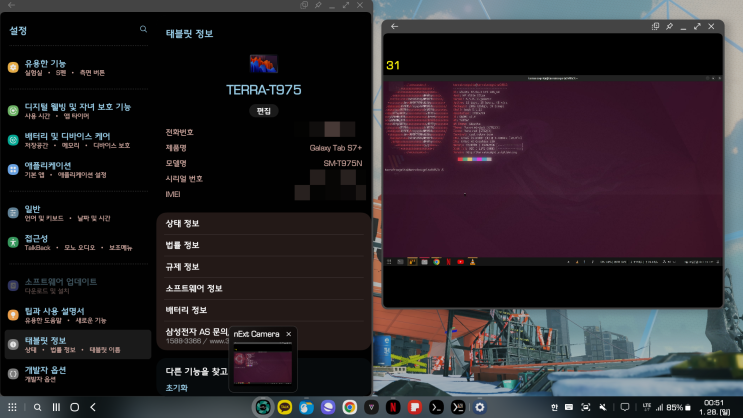Open the first terminal app in the taskbar
The image size is (743, 418).
436,407
